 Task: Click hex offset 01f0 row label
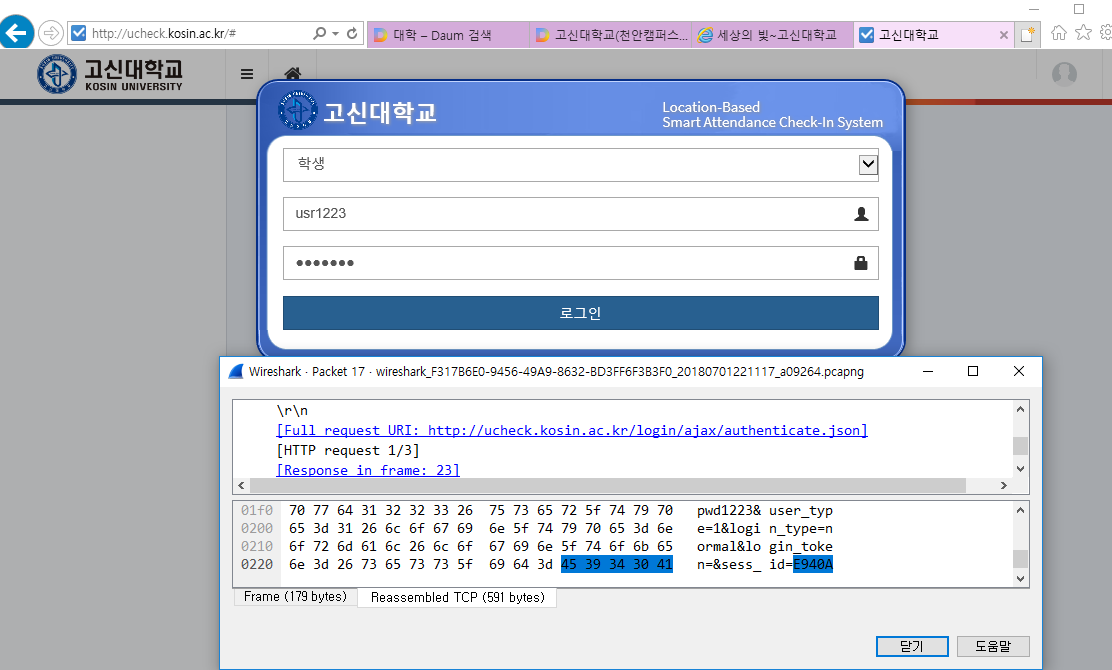click(257, 510)
